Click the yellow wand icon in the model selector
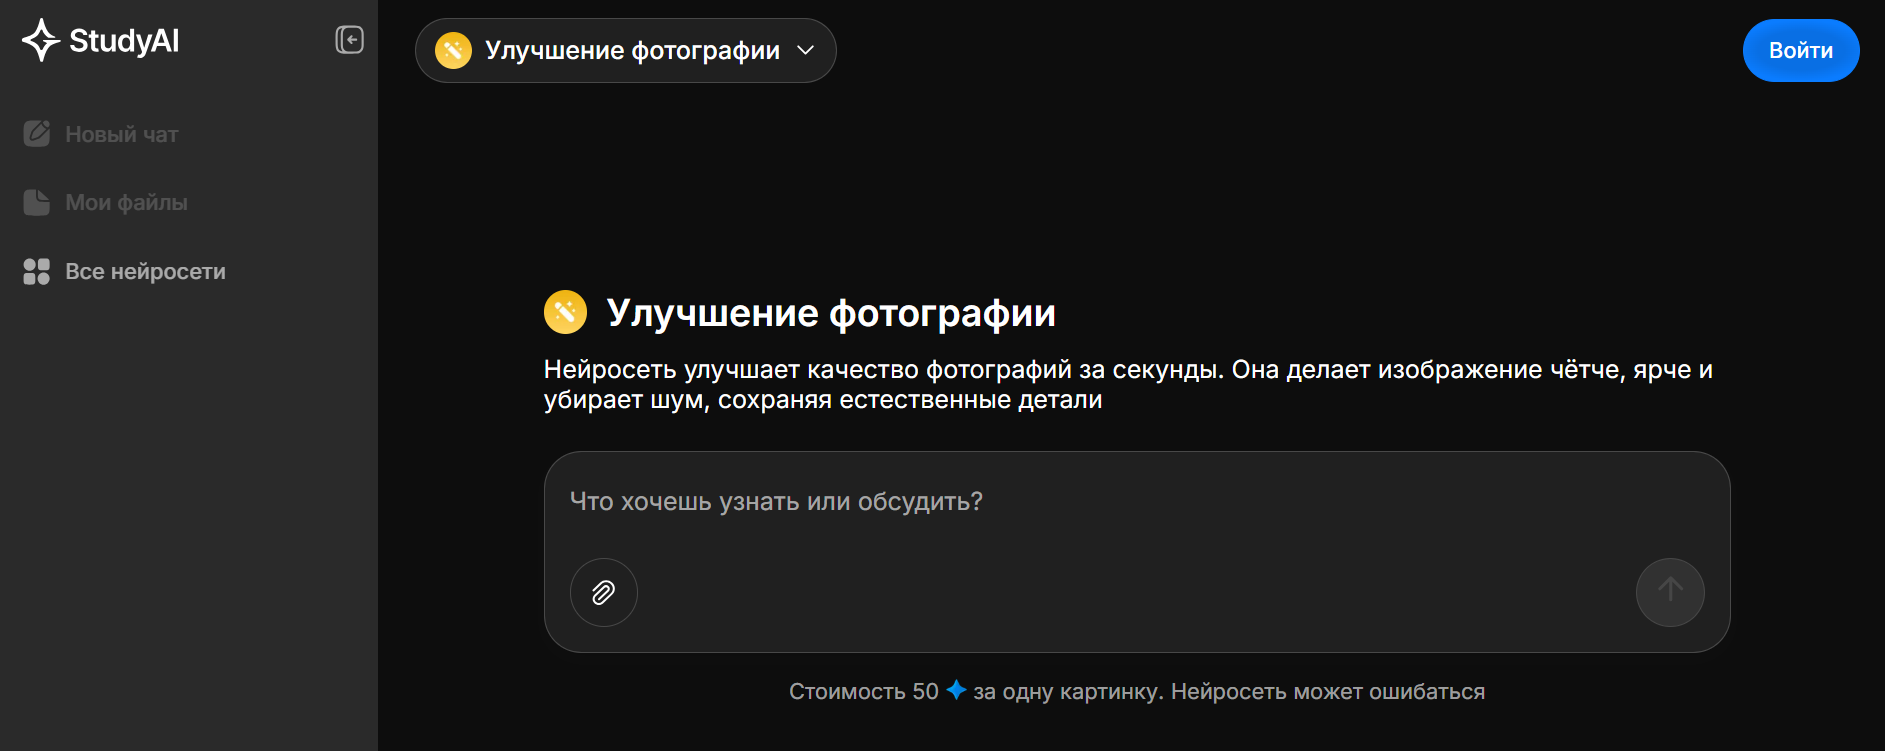 (x=453, y=51)
